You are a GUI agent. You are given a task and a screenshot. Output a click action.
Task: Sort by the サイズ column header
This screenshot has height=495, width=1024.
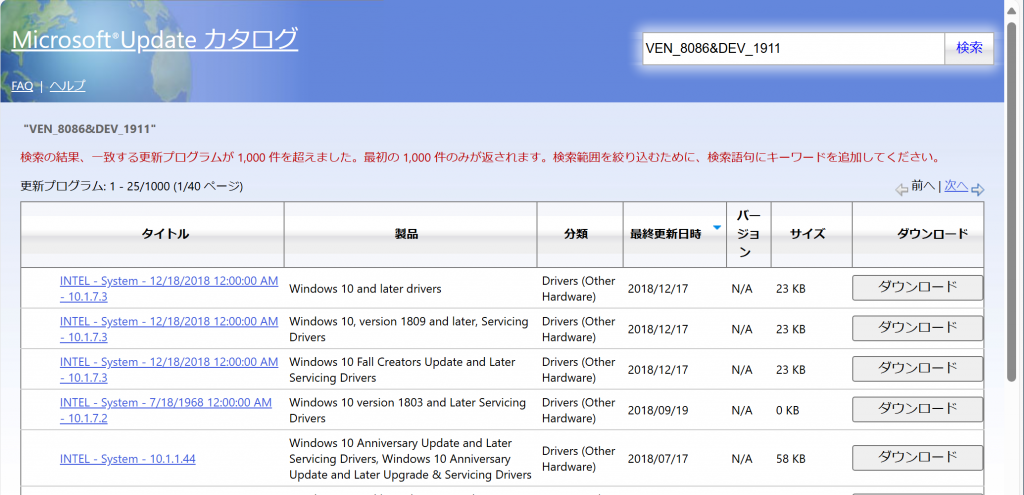[807, 234]
